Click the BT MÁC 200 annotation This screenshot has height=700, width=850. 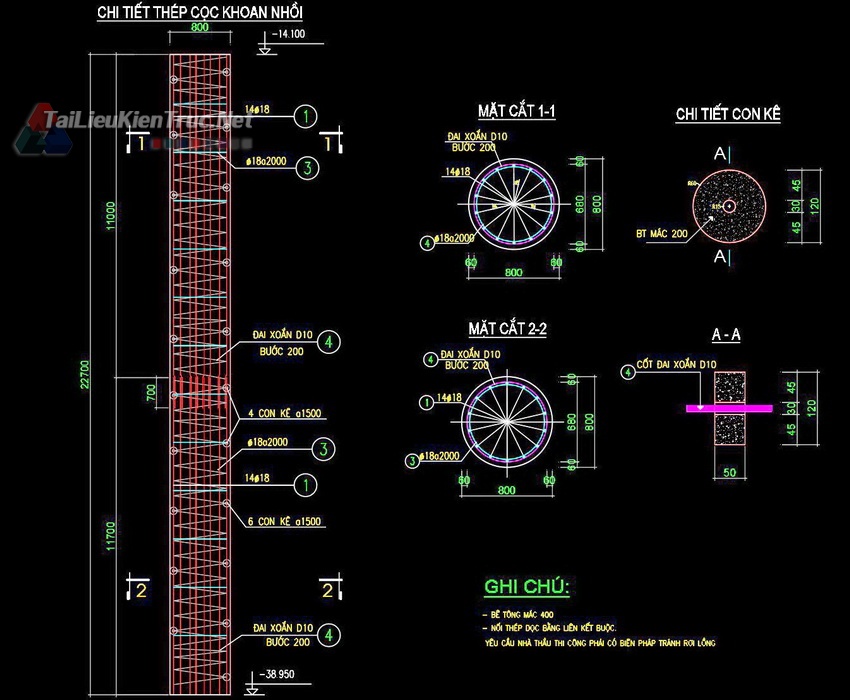[664, 232]
